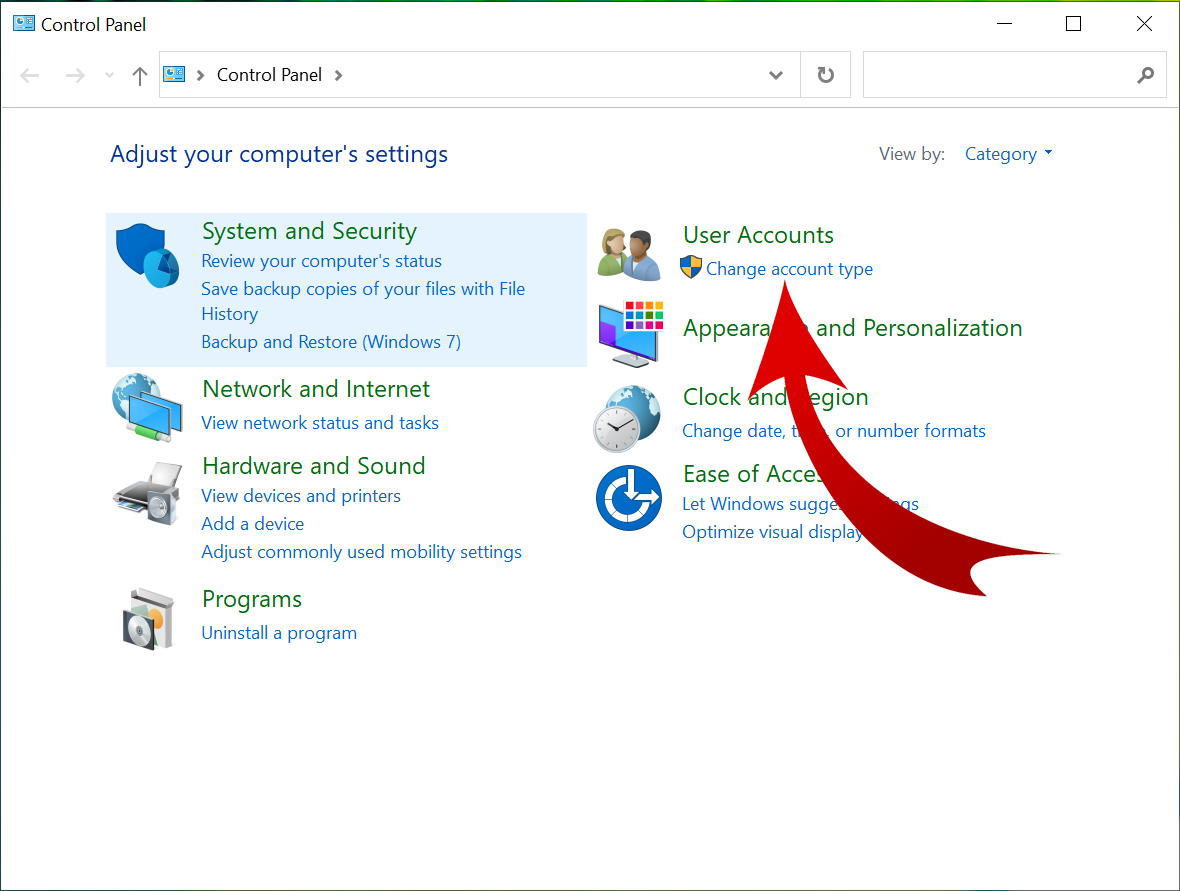
Task: Go back with the left arrow
Action: (x=29, y=75)
